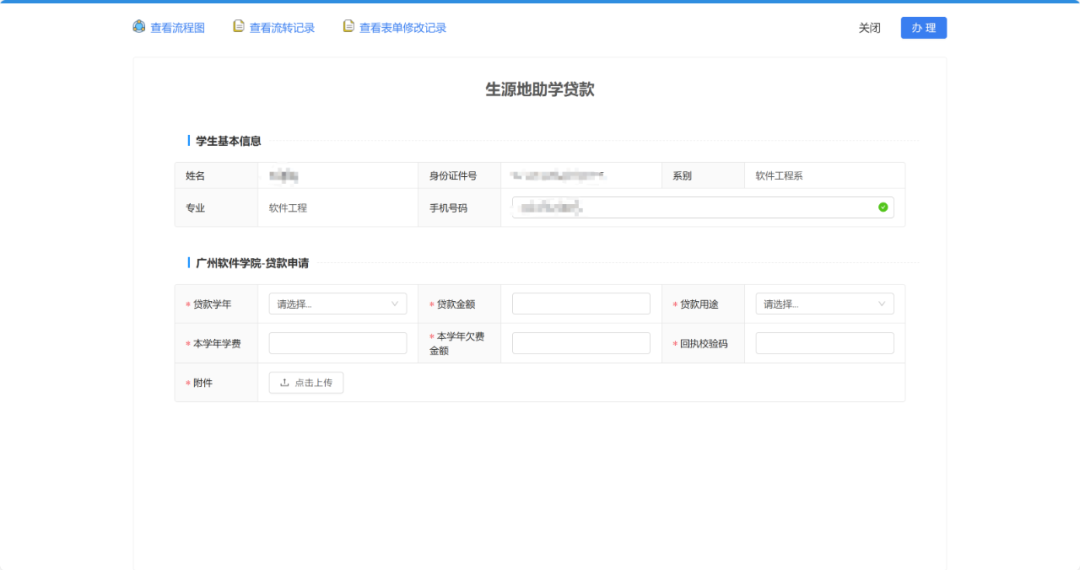Click the 点击上传 attachment button
Viewport: 1080px width, 570px height.
[306, 383]
